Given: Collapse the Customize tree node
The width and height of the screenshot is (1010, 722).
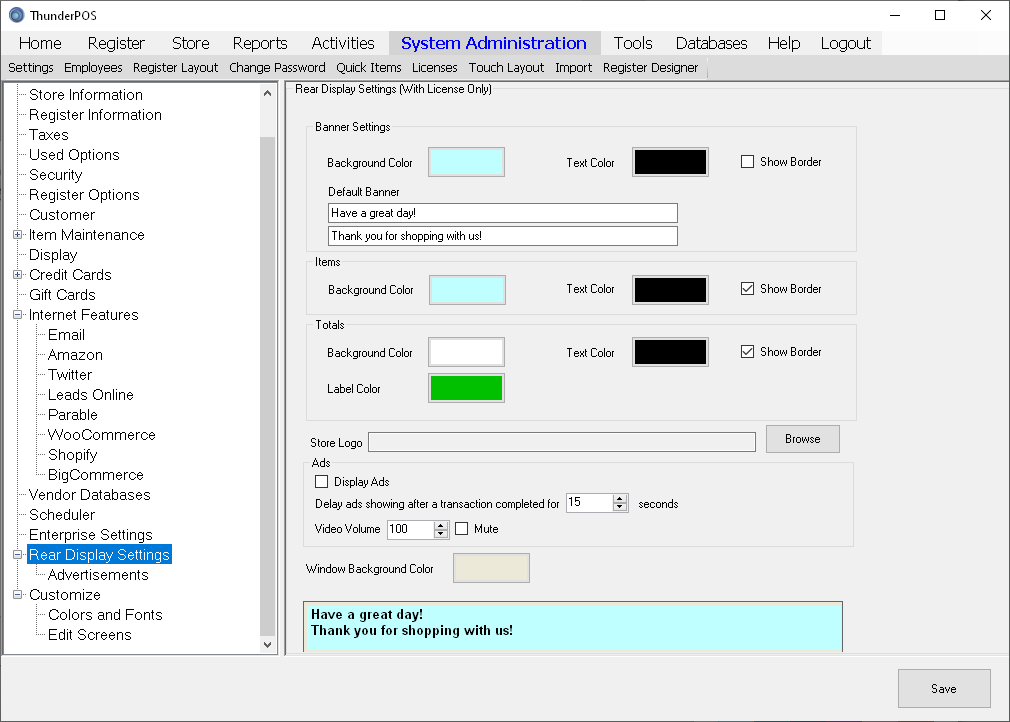Looking at the screenshot, I should (x=17, y=595).
